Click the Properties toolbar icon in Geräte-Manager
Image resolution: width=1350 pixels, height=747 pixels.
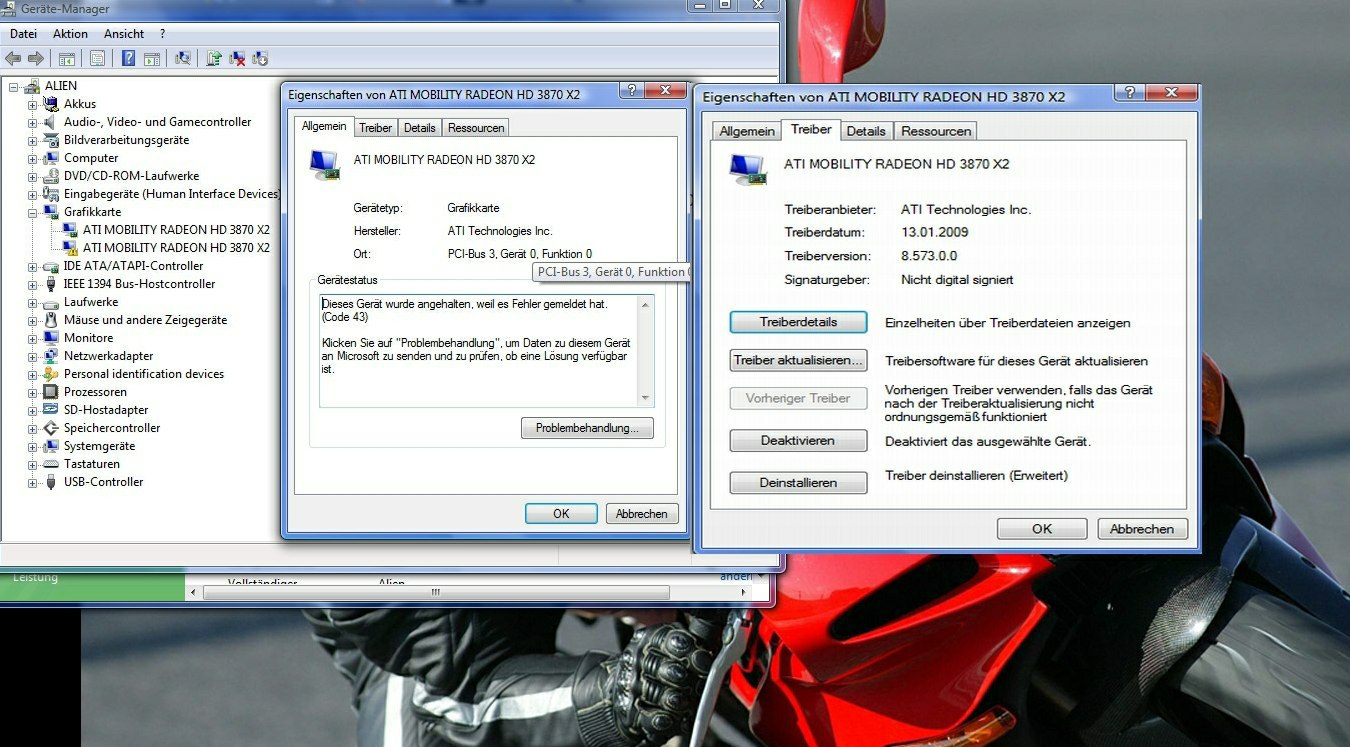point(98,58)
